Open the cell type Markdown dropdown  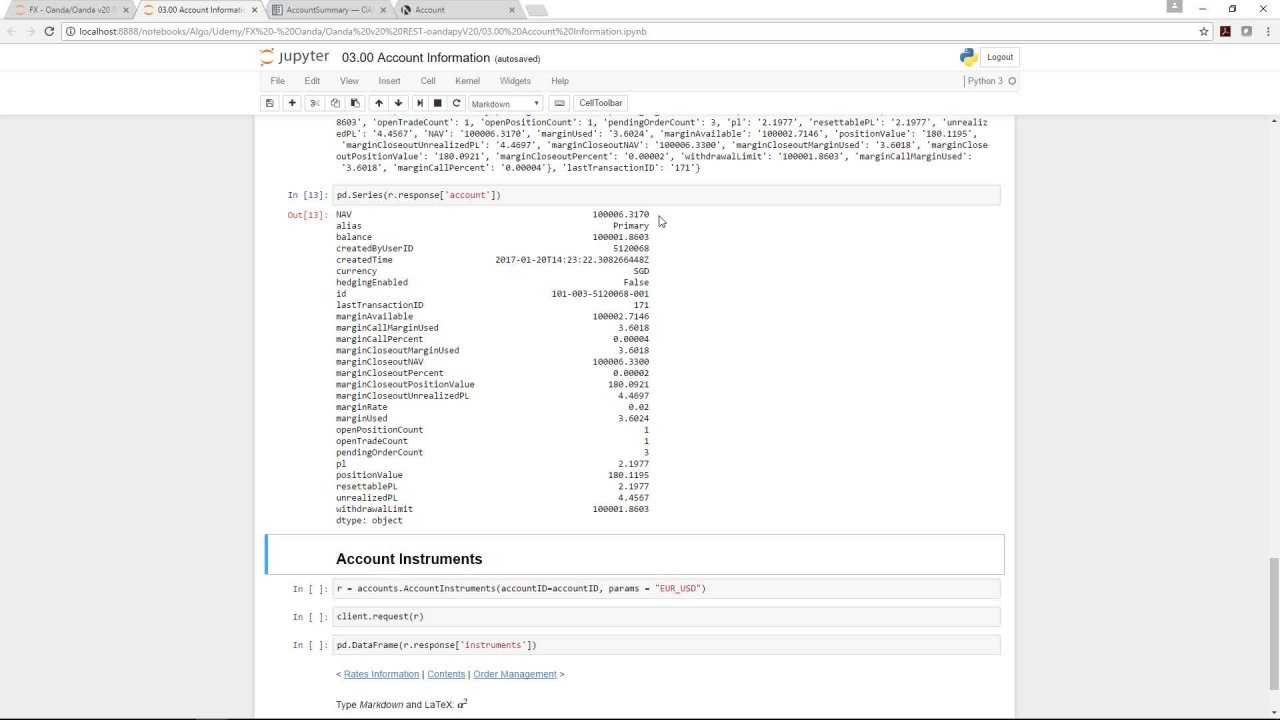[505, 103]
